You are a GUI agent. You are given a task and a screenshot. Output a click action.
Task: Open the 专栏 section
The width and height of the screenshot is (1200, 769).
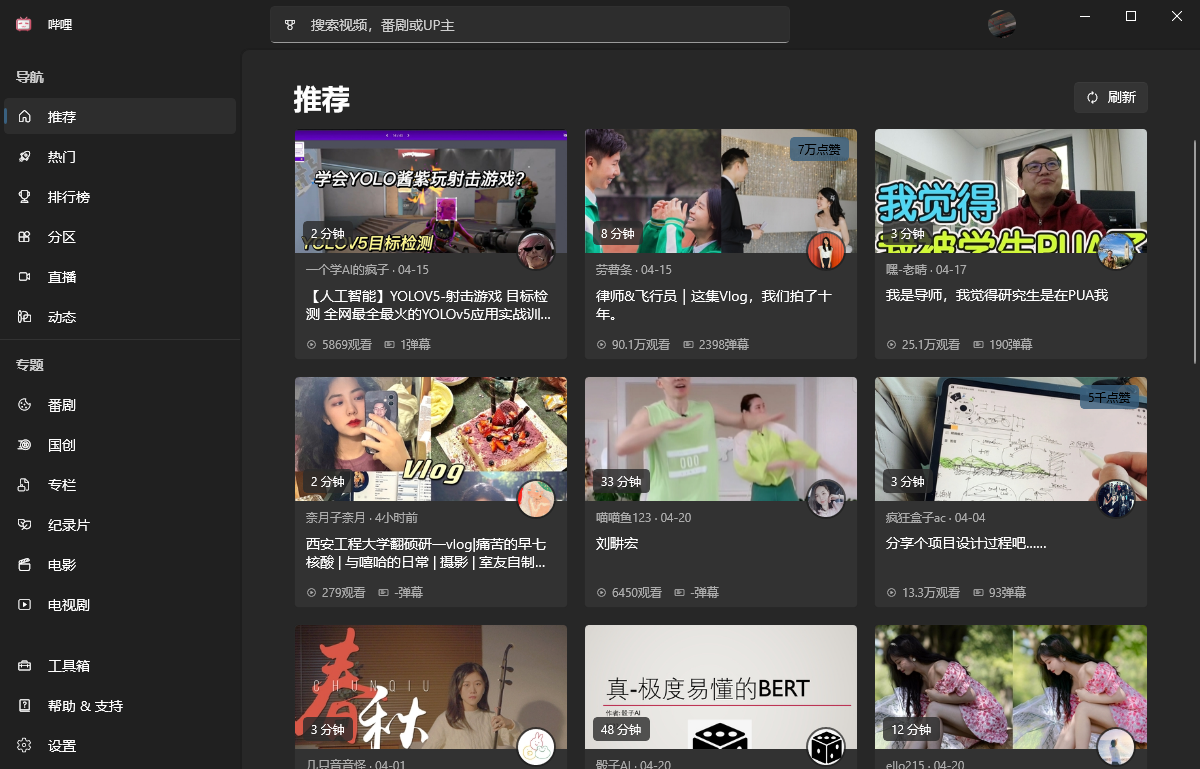120,484
